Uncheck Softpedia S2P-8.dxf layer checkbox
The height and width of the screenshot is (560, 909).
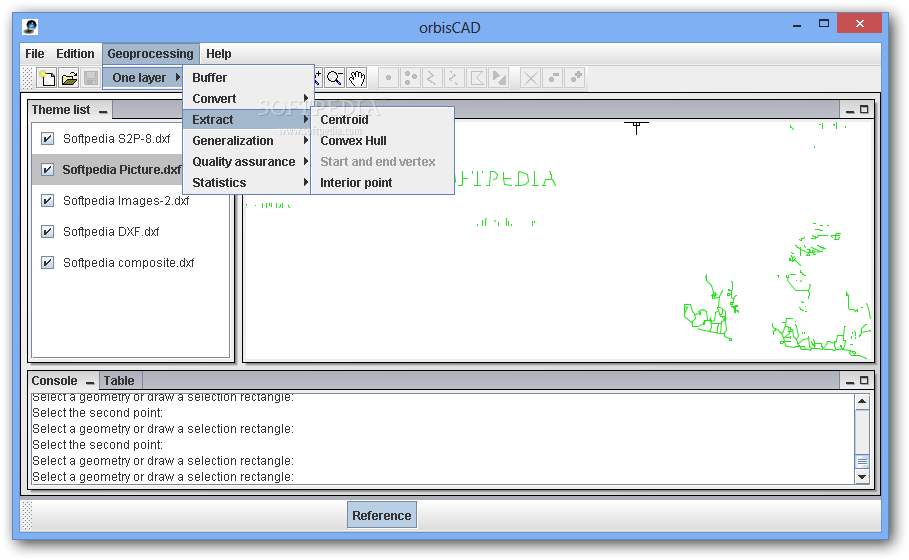coord(48,139)
